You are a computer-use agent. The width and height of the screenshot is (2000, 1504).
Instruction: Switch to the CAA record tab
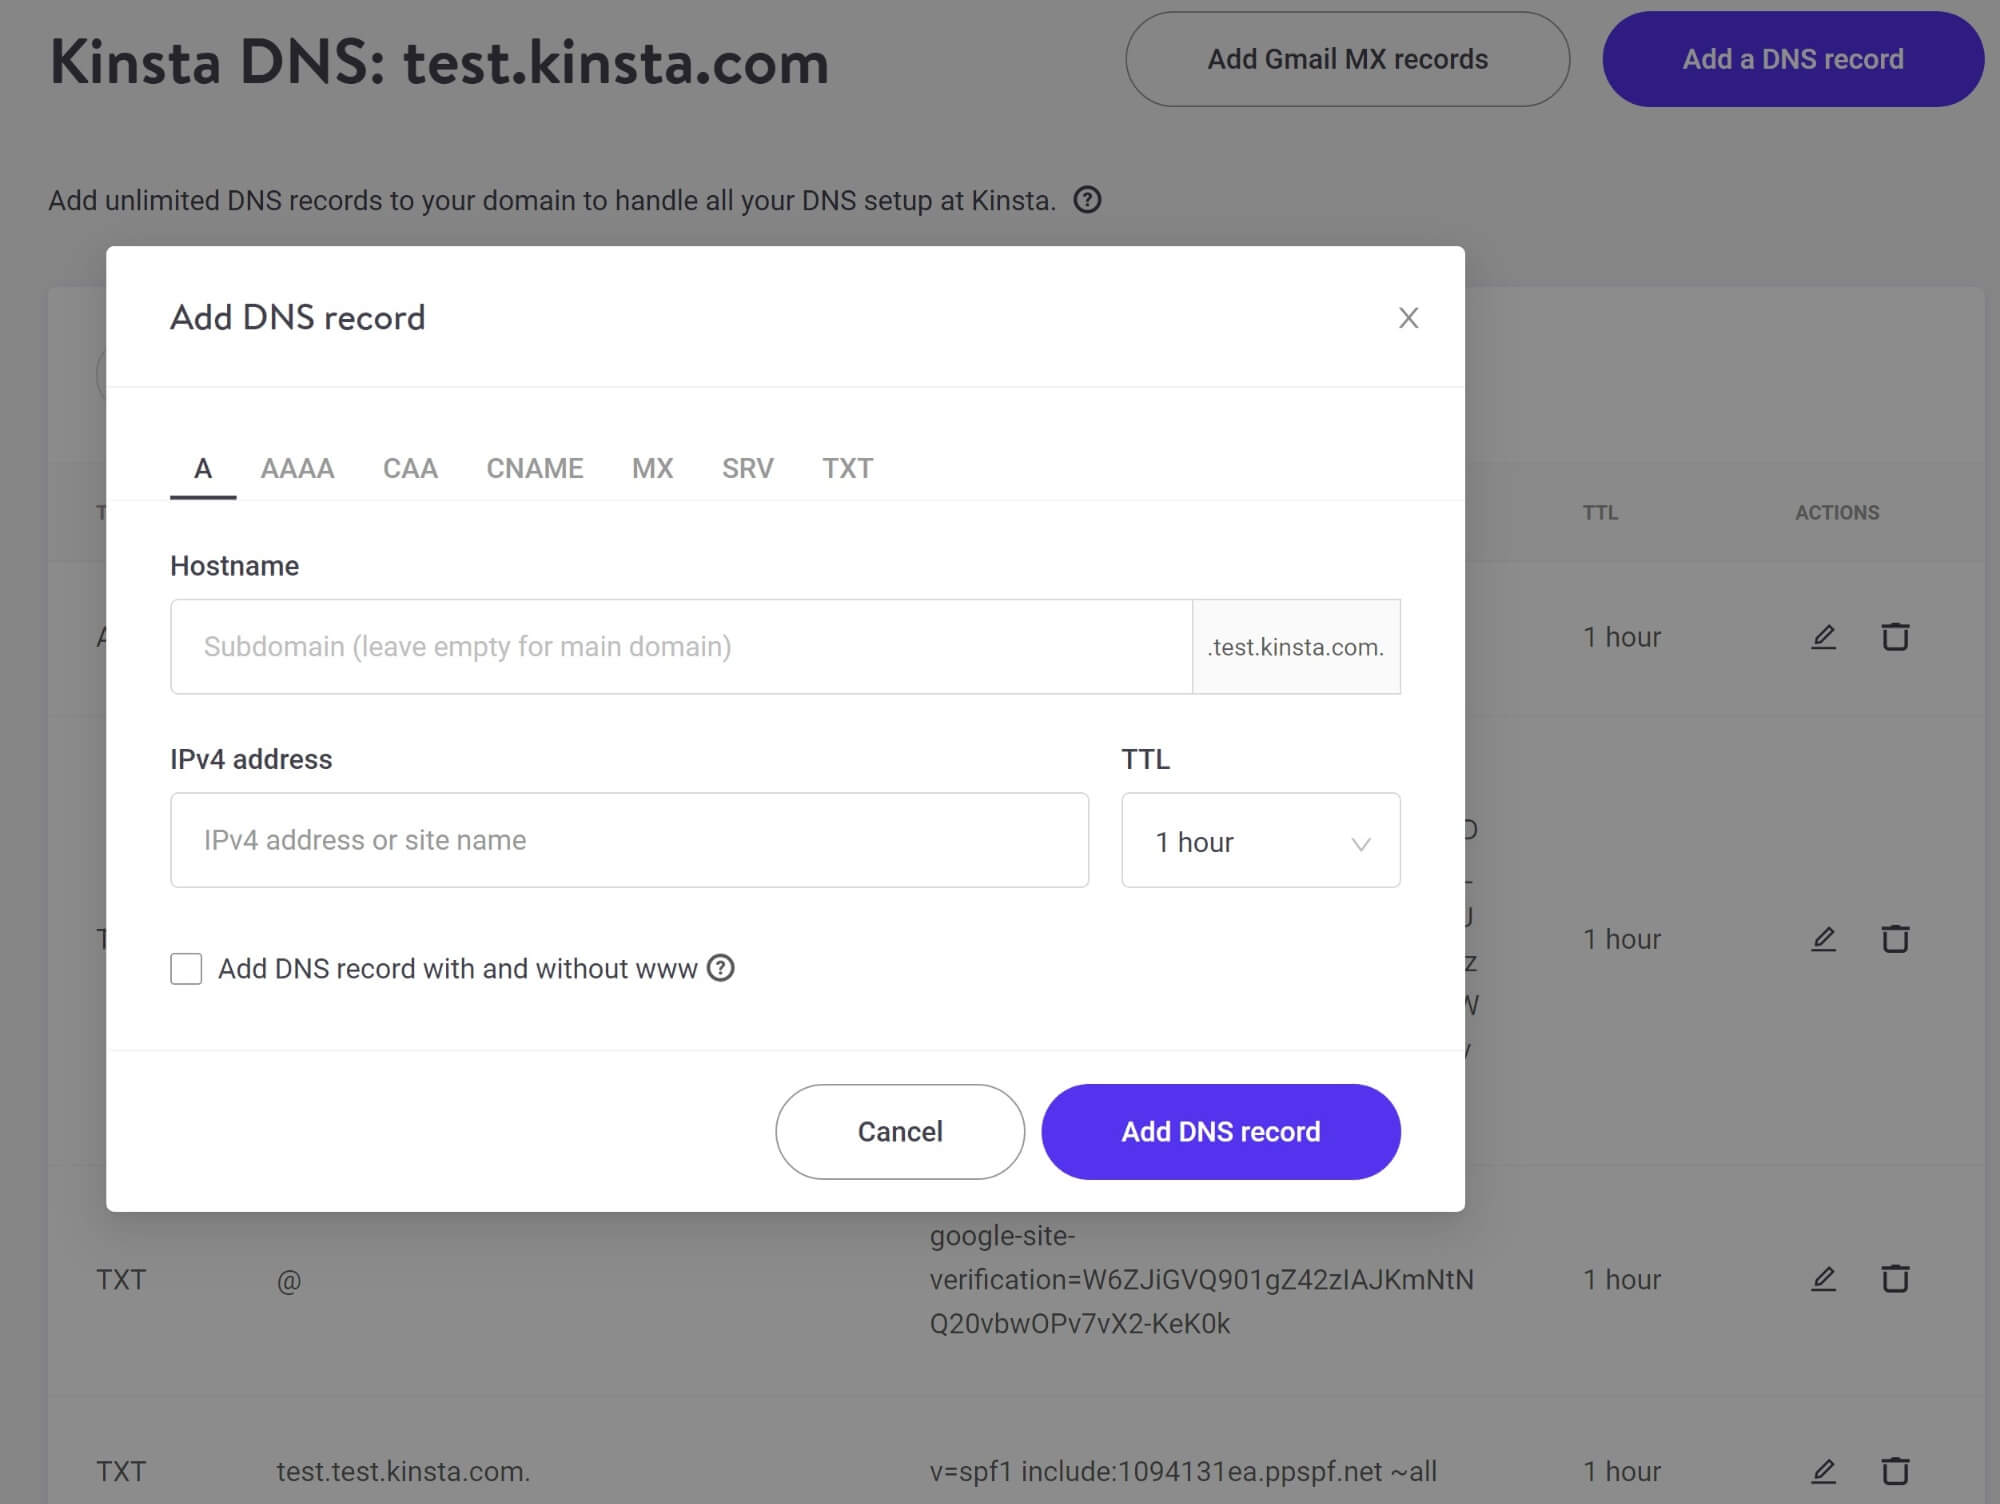click(410, 468)
